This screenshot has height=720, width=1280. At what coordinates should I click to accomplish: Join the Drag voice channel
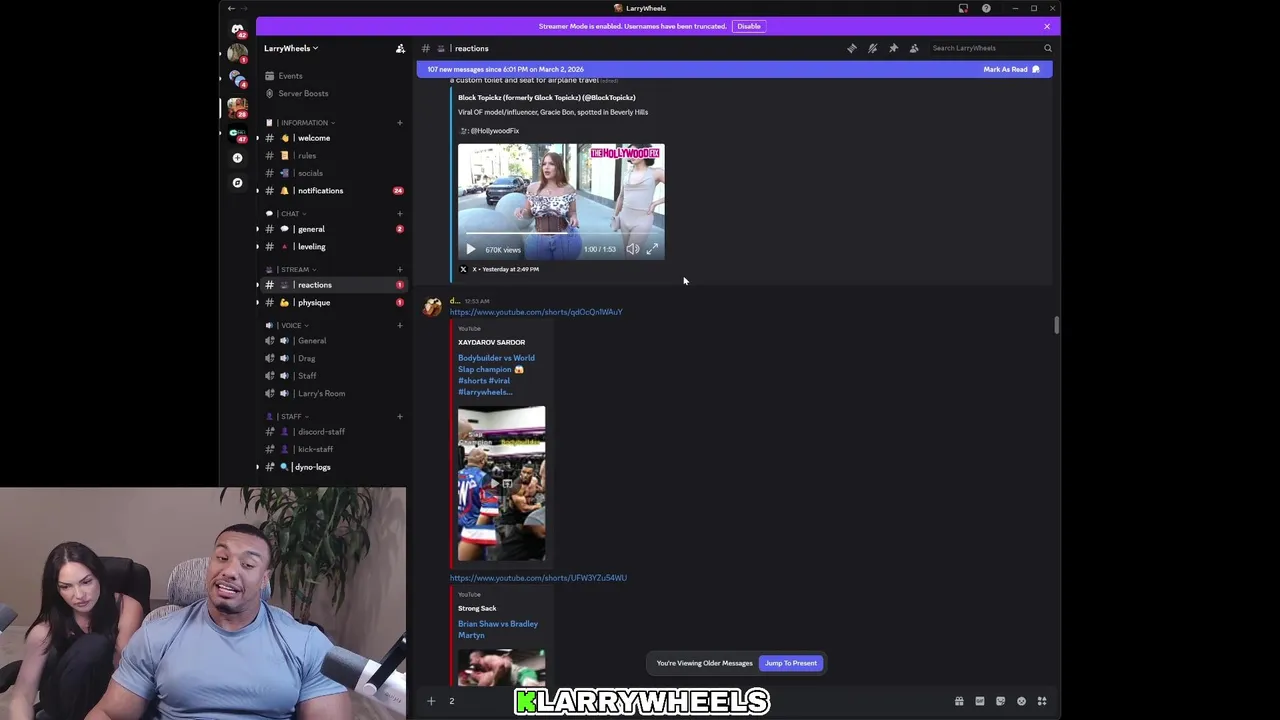coord(331,358)
